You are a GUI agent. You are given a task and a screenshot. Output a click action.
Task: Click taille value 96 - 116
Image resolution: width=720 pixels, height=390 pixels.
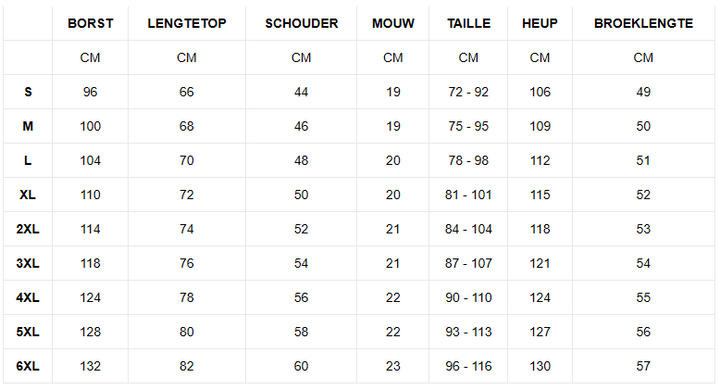tap(468, 366)
